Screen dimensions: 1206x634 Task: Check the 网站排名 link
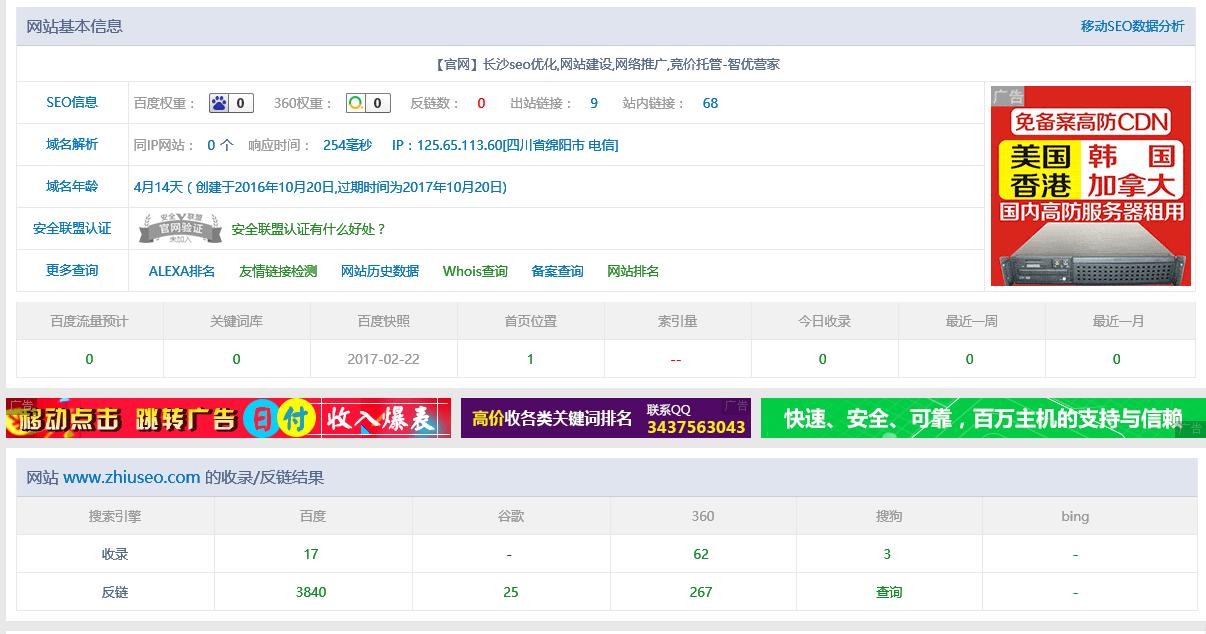(631, 270)
